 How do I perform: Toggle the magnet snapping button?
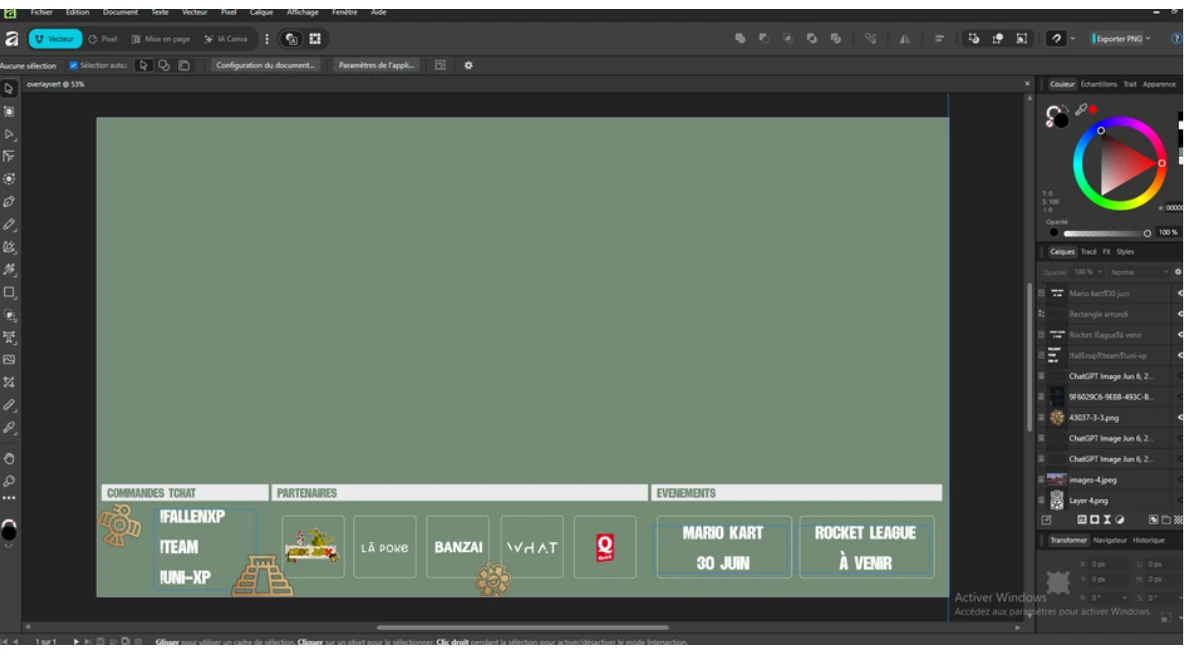click(1056, 39)
